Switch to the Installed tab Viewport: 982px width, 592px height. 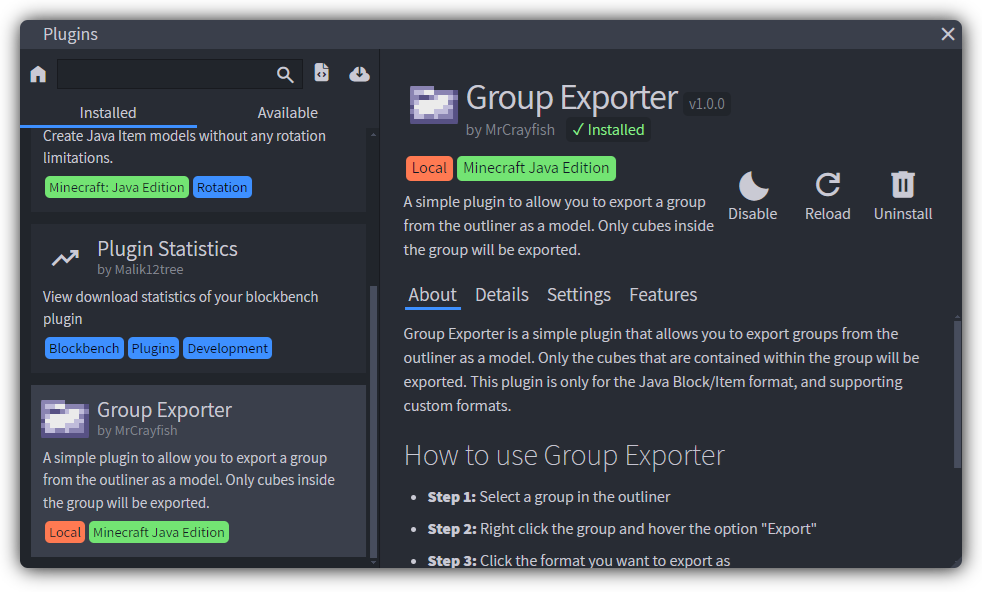pyautogui.click(x=108, y=113)
